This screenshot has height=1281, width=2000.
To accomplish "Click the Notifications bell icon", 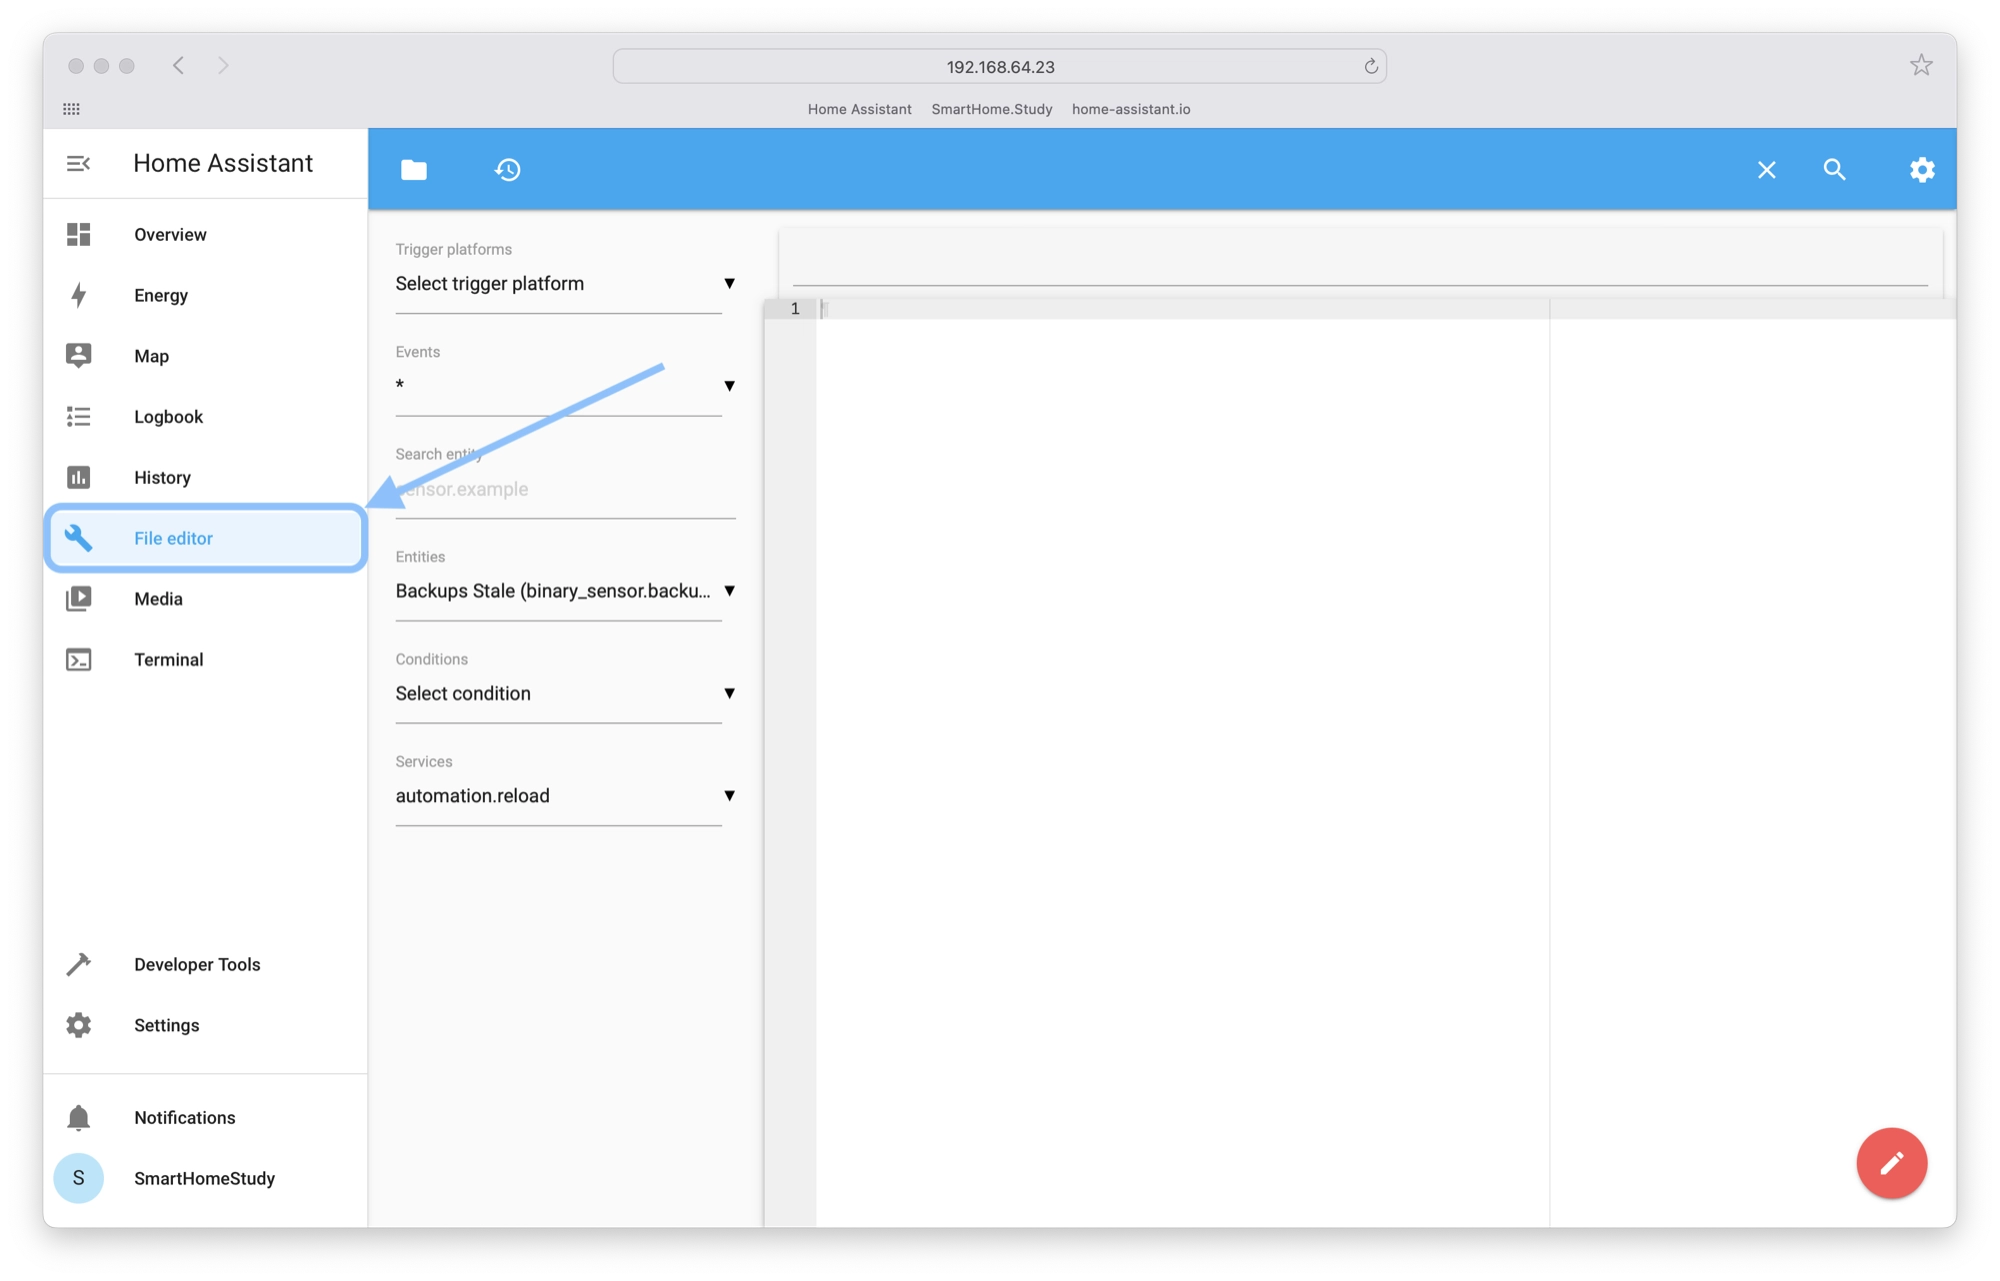I will 79,1118.
